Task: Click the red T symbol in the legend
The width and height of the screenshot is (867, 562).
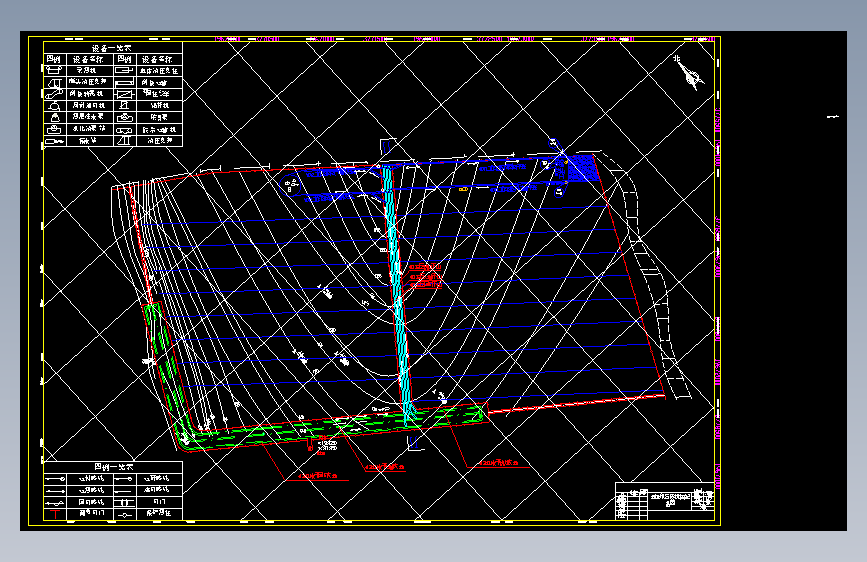Action: pyautogui.click(x=55, y=514)
